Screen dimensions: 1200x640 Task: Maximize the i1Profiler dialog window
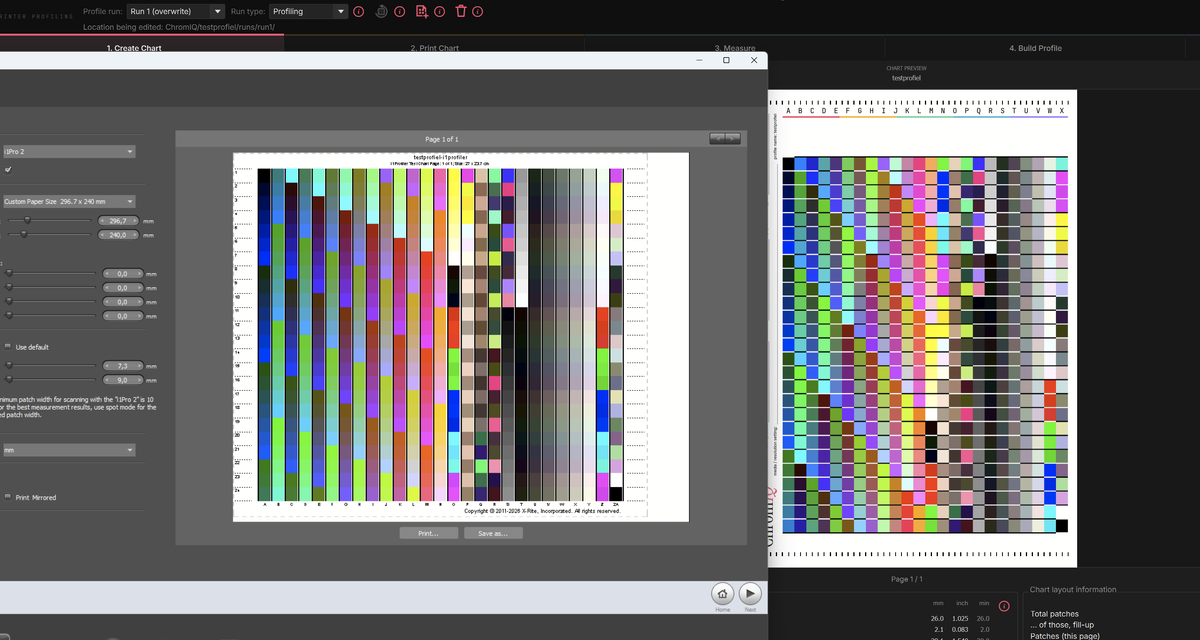tap(726, 60)
